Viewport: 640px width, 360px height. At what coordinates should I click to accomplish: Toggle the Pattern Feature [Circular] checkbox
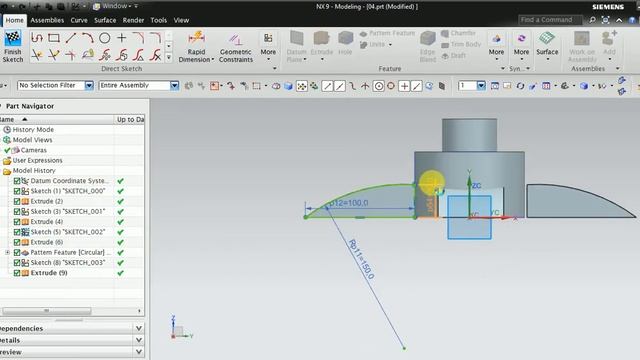pyautogui.click(x=17, y=252)
